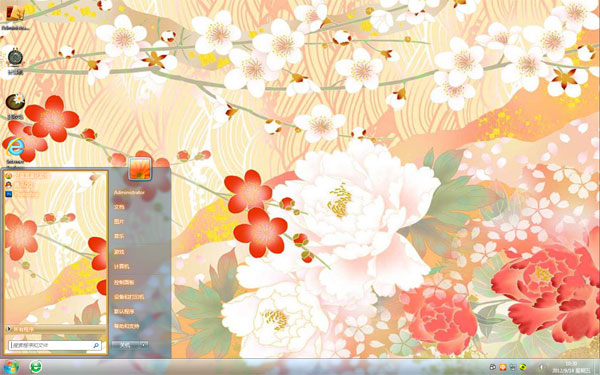This screenshot has width=600, height=375.
Task: Open 图片 (Pictures) in Start menu
Action: click(x=119, y=222)
